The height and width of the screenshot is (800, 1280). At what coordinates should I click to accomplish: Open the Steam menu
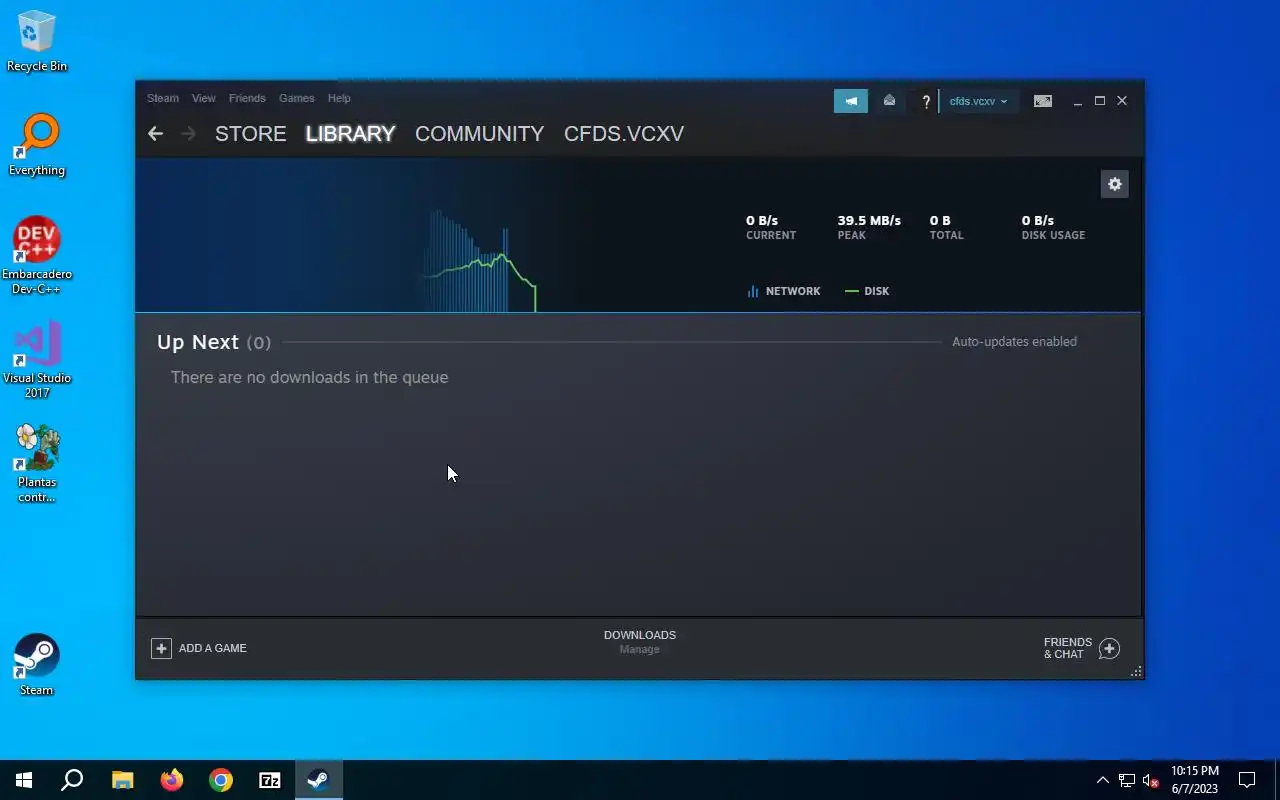point(163,98)
